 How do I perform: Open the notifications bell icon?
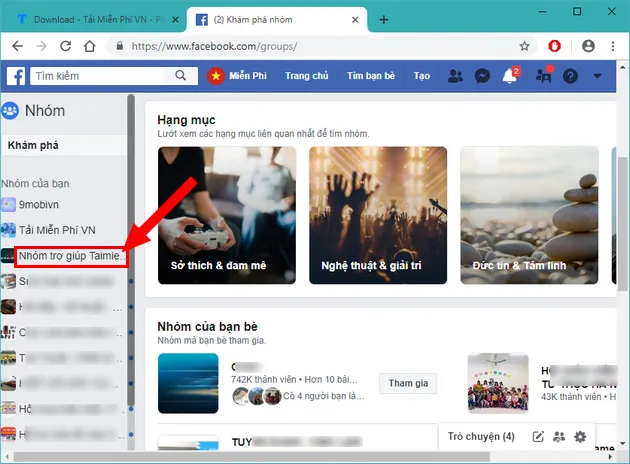point(509,76)
